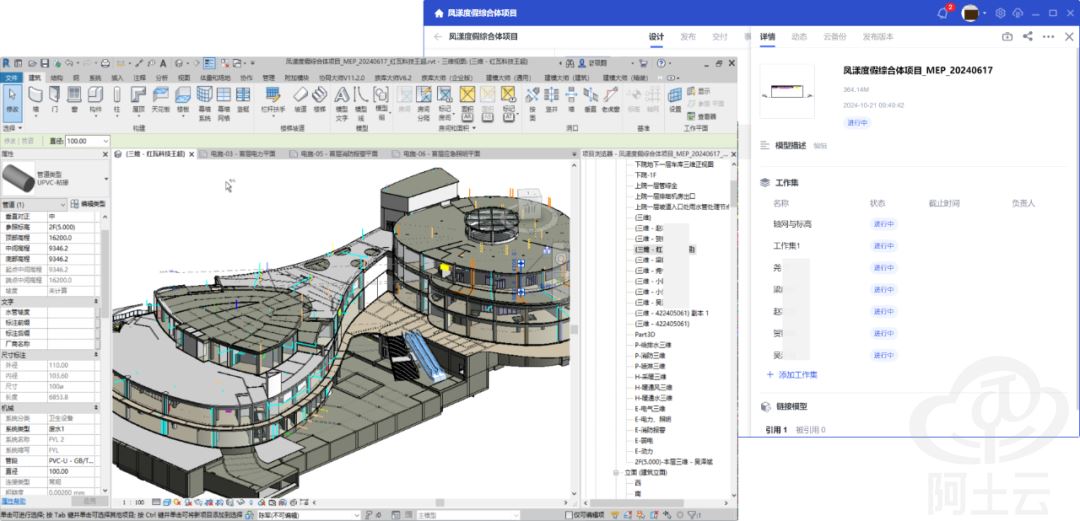This screenshot has width=1080, height=521.
Task: Open the notification bell in cloud header
Action: coord(943,12)
